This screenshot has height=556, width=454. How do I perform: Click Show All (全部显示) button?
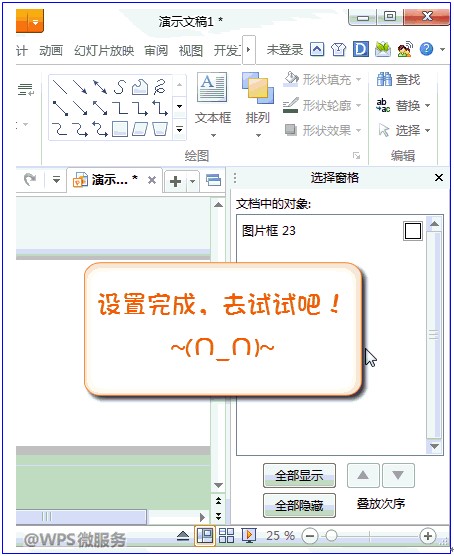(299, 475)
